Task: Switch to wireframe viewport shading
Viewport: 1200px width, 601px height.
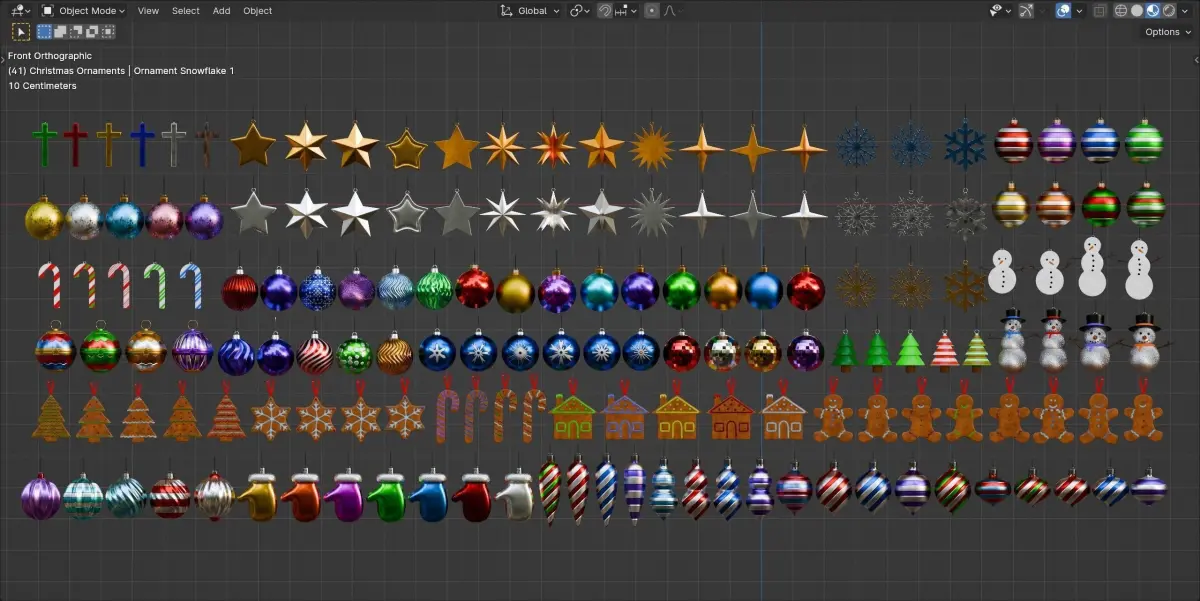Action: pyautogui.click(x=1121, y=11)
